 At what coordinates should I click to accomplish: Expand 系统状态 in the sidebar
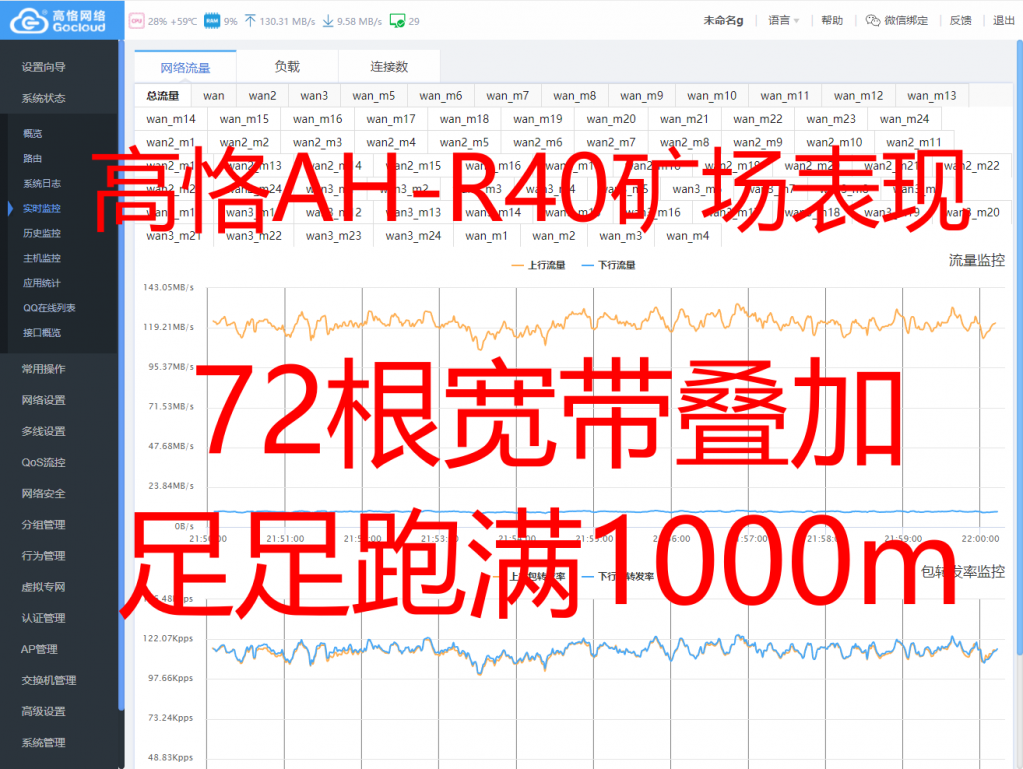[x=43, y=98]
